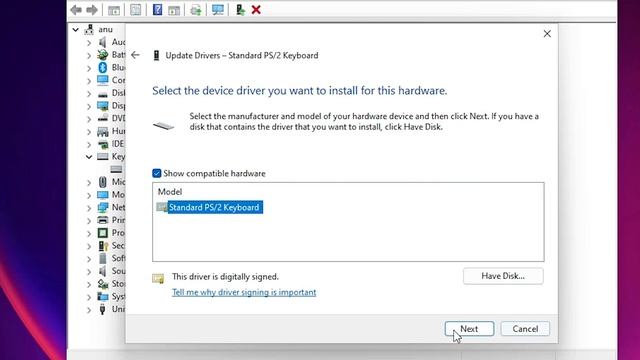This screenshot has width=640, height=360.
Task: Click the blue Help question mark icon
Action: (x=157, y=9)
